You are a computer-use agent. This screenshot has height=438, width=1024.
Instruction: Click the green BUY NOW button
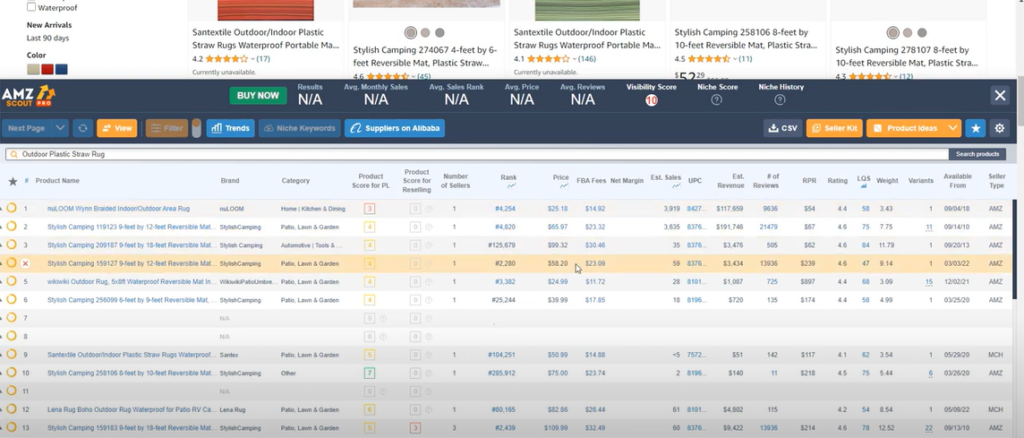pos(258,95)
